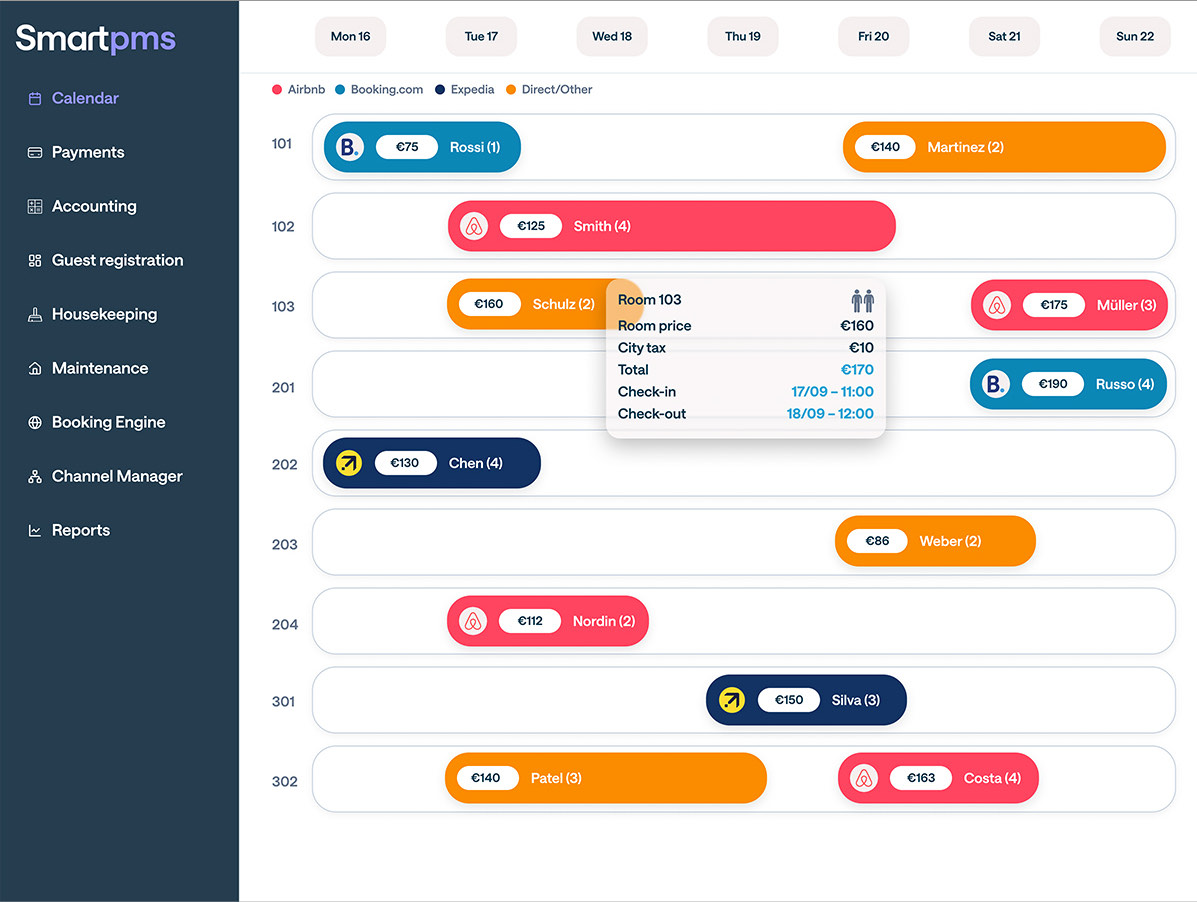1197x902 pixels.
Task: Open the Payments section
Action: point(88,153)
